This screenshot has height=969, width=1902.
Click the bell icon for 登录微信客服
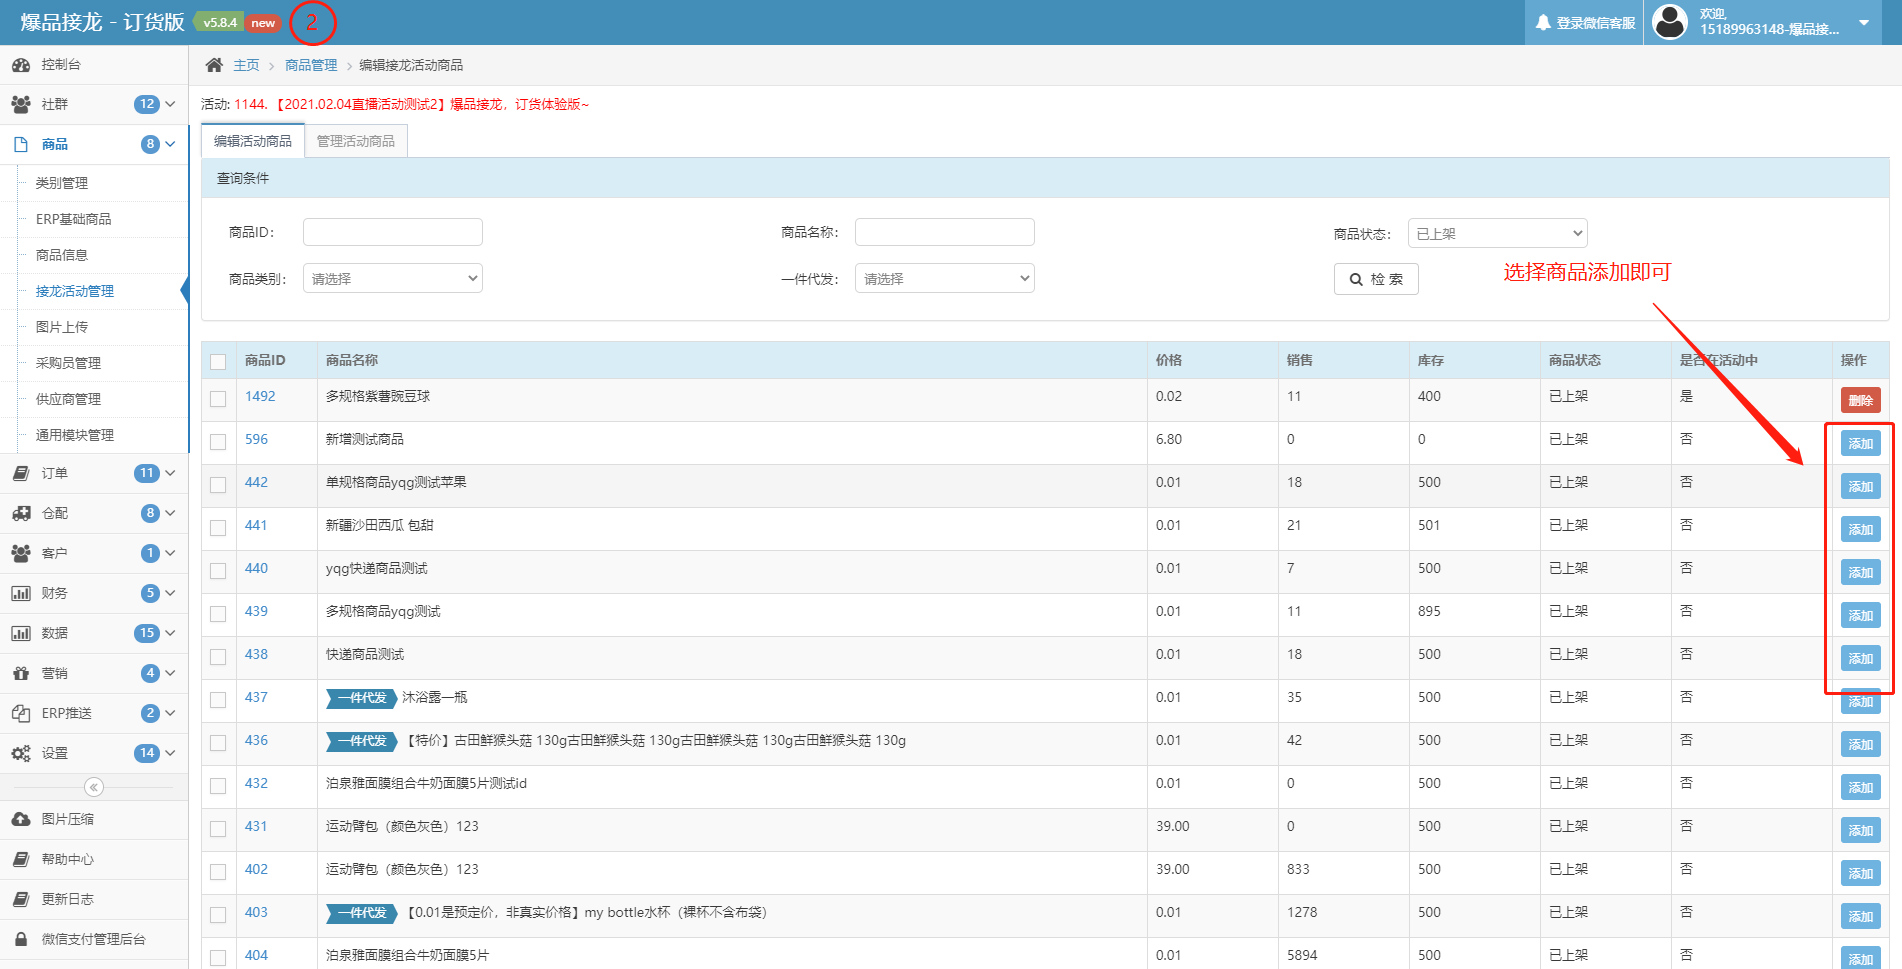[1543, 22]
